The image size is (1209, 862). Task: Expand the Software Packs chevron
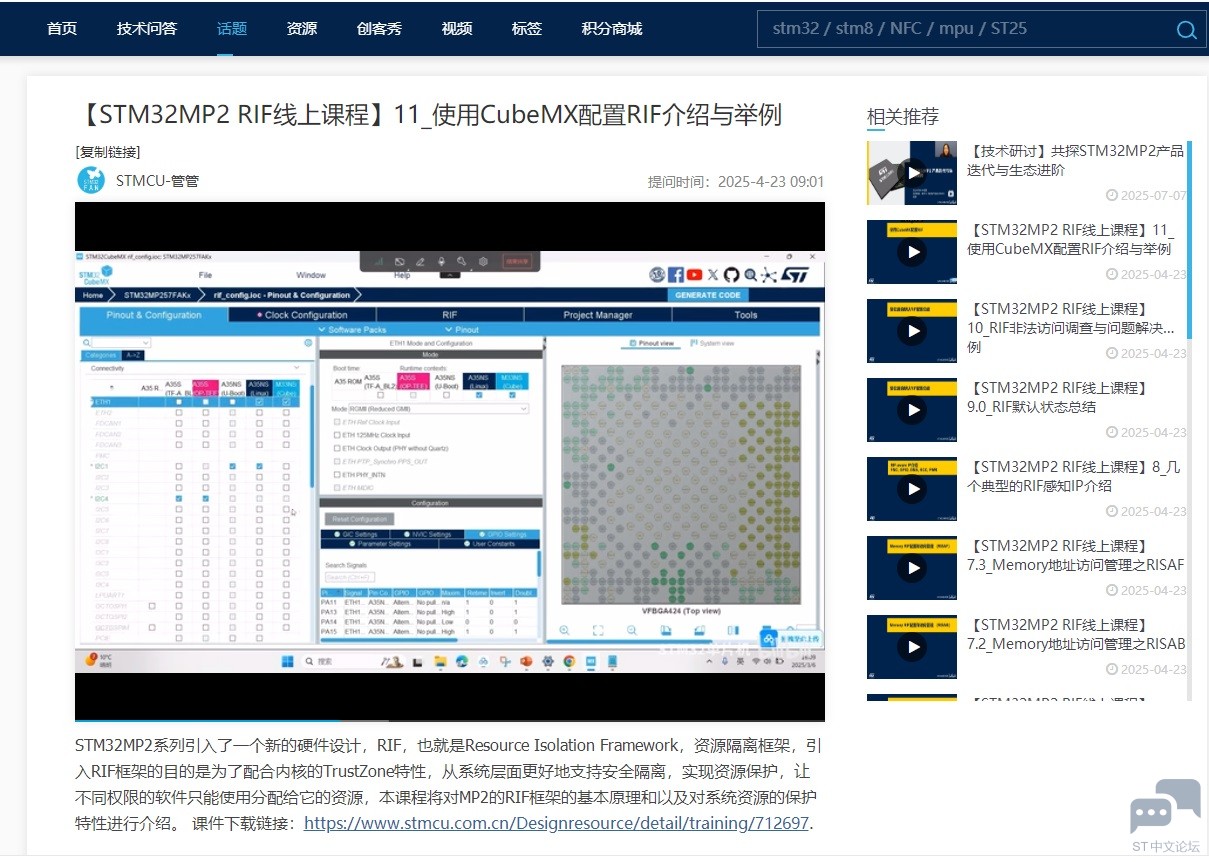tap(321, 329)
